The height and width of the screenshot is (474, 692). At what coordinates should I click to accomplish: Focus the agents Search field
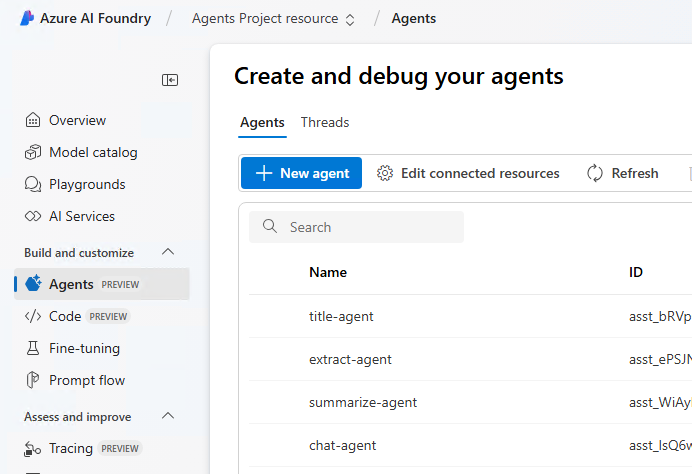357,227
